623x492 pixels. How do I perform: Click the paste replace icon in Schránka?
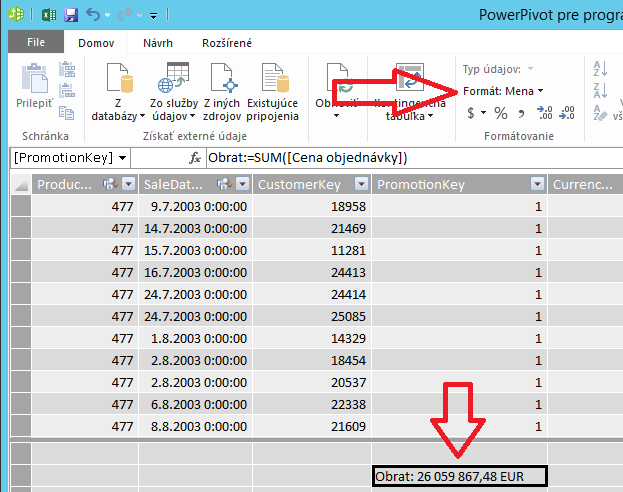point(67,91)
